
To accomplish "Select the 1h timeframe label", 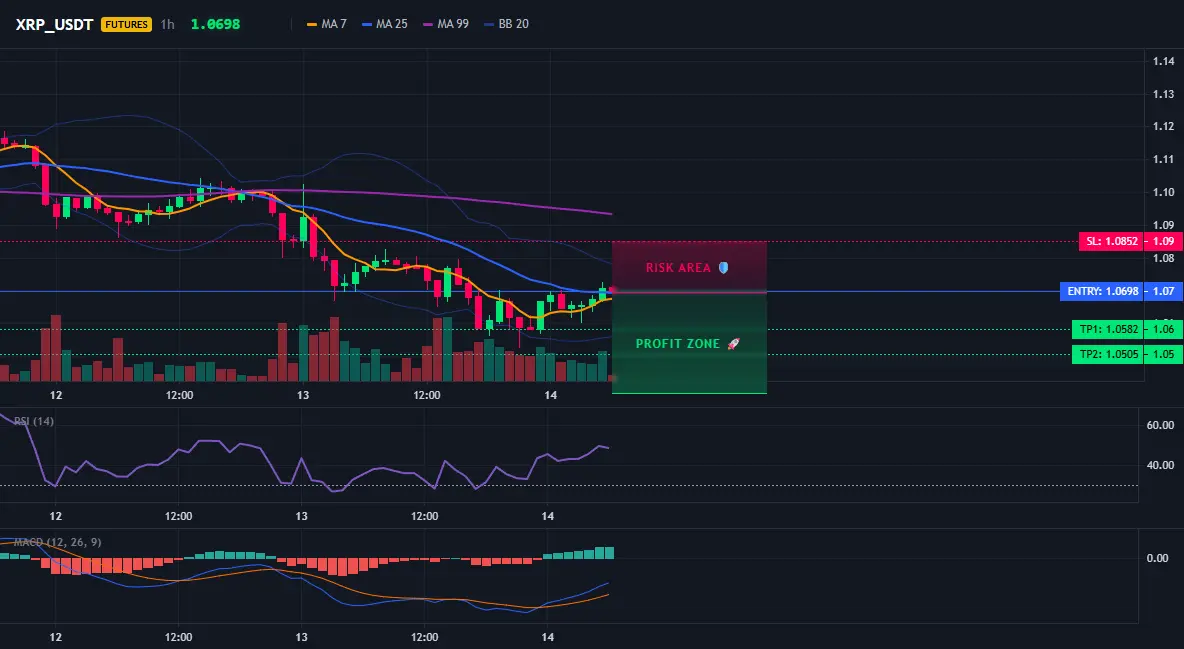I will tap(168, 24).
